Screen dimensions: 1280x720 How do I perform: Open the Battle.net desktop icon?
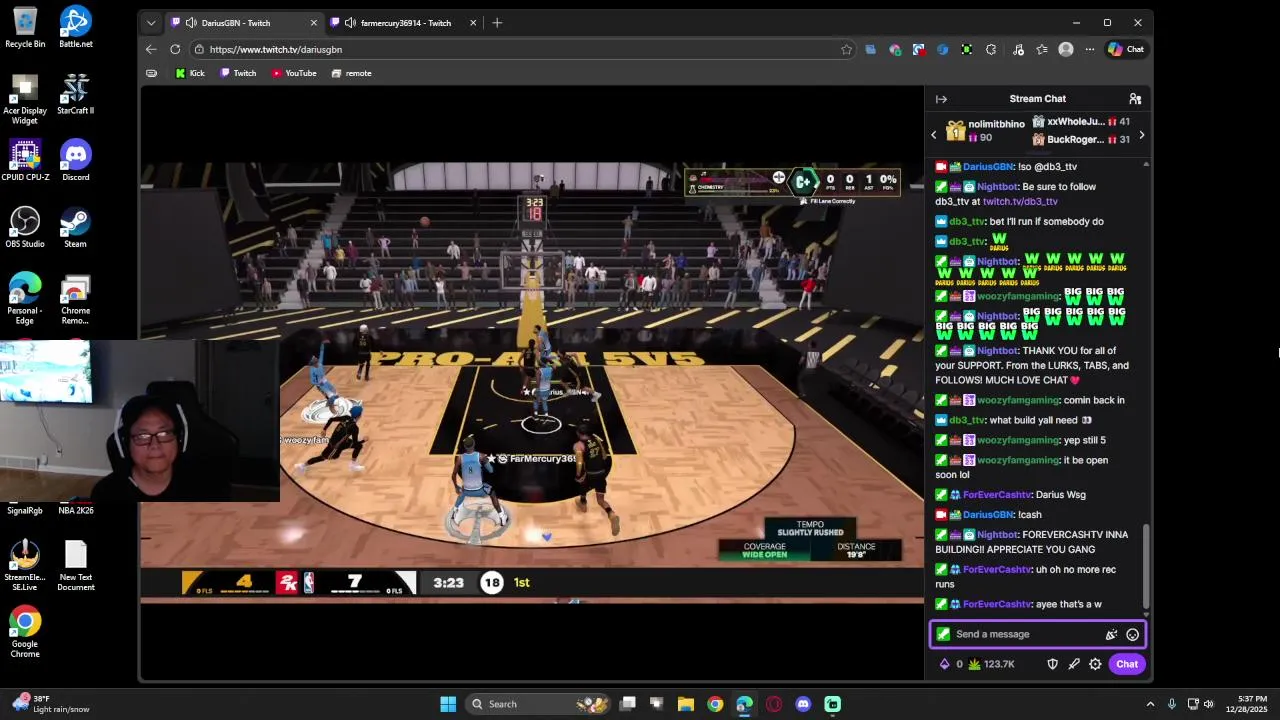[x=75, y=28]
